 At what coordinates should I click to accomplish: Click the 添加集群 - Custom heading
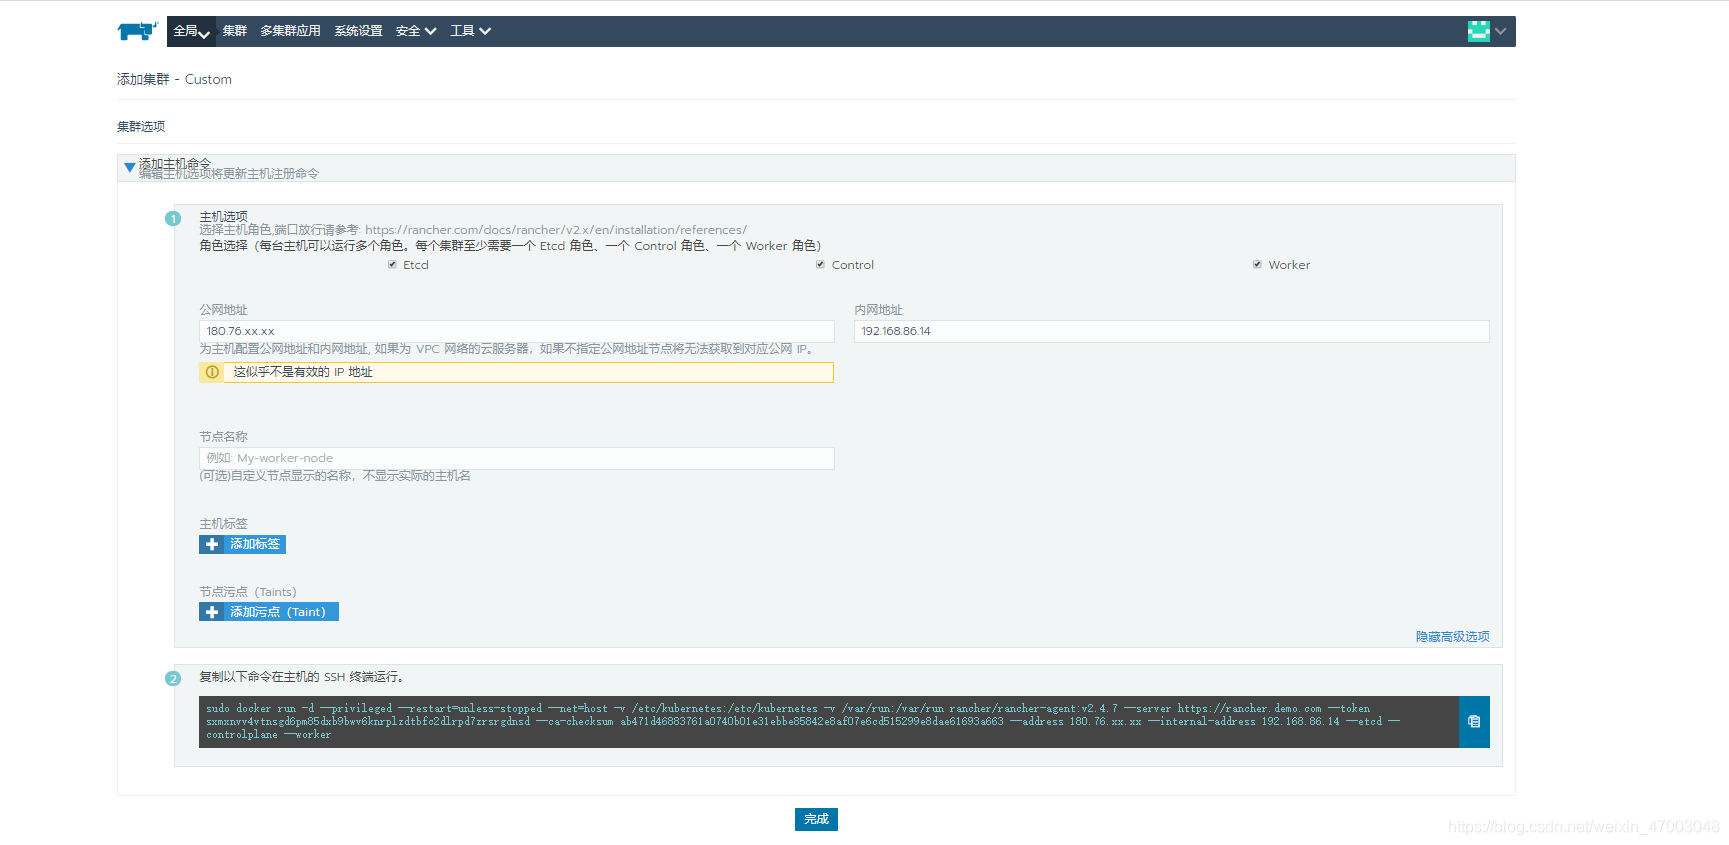click(x=174, y=79)
